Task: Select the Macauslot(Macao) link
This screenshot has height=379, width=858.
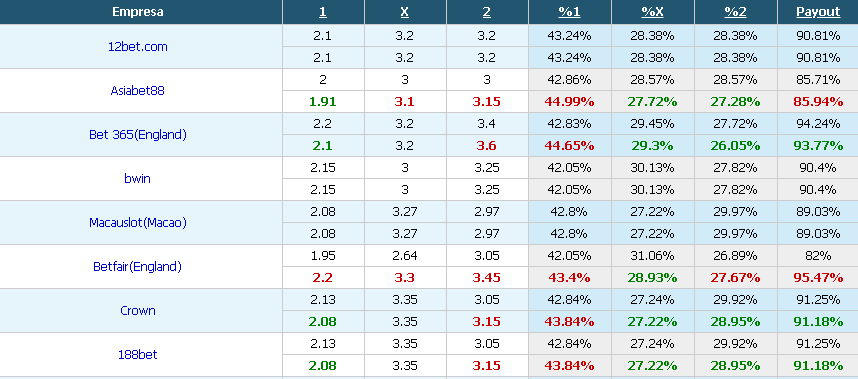Action: pos(138,223)
